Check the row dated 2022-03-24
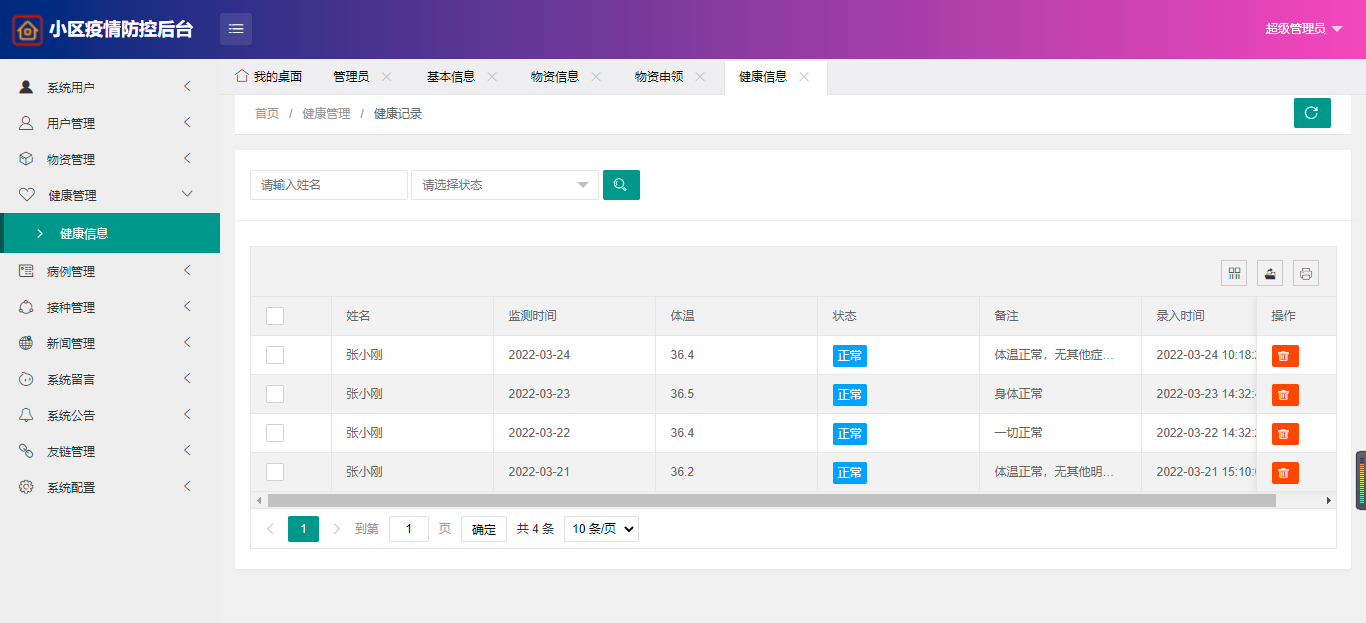This screenshot has height=623, width=1366. tap(275, 355)
